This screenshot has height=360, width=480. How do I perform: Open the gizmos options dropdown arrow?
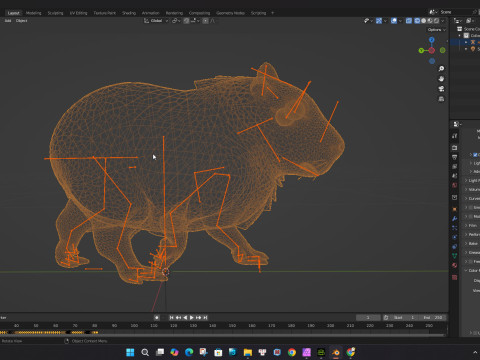(x=385, y=21)
